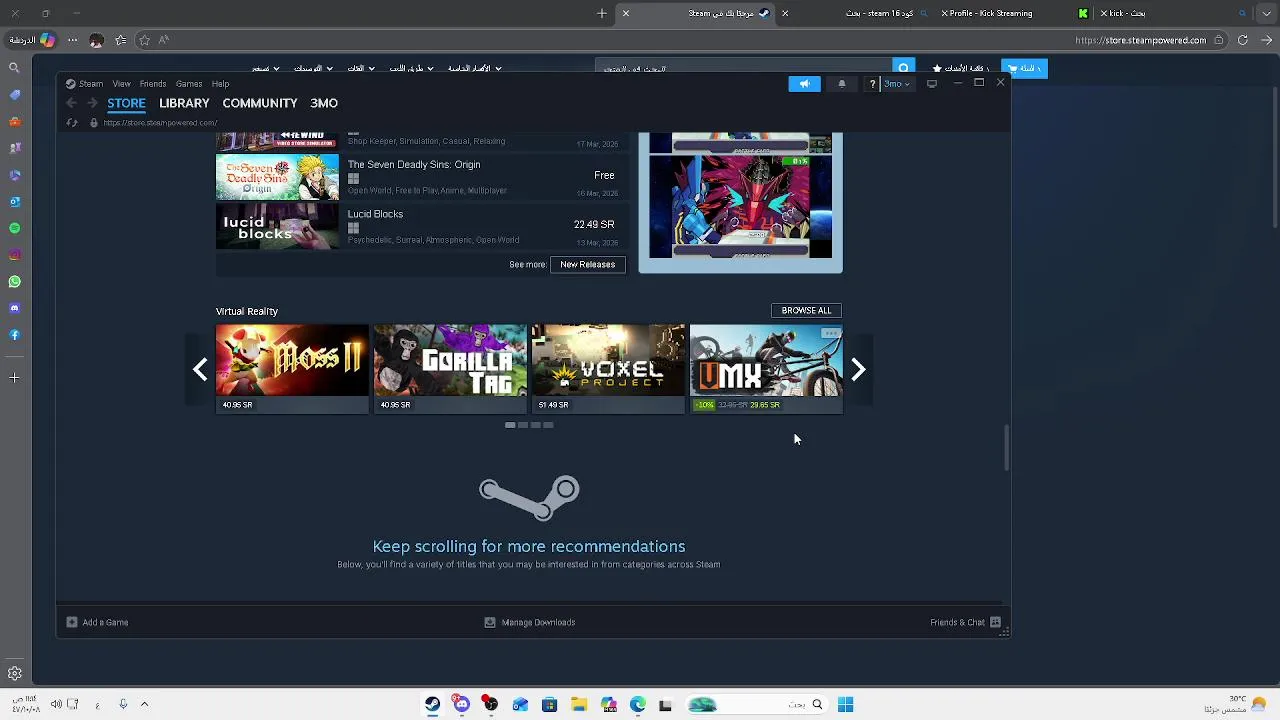Image resolution: width=1280 pixels, height=720 pixels.
Task: Show next Virtual Reality carousel items
Action: pos(858,370)
